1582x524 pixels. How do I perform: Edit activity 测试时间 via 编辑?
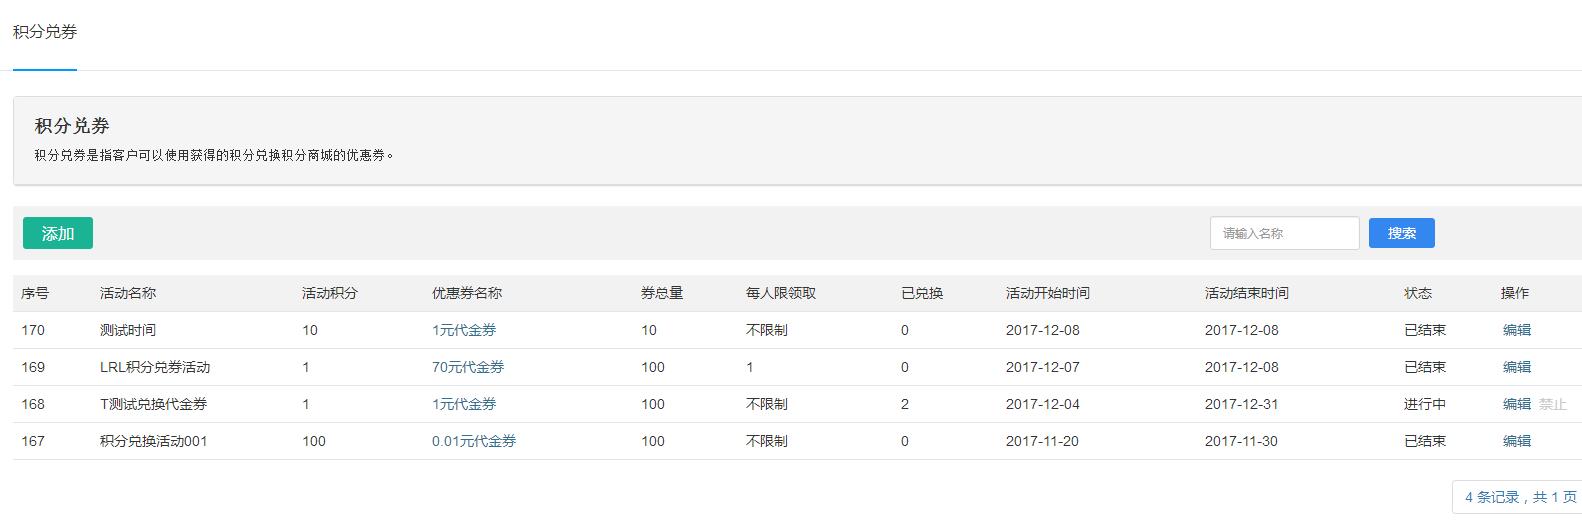pos(1516,330)
